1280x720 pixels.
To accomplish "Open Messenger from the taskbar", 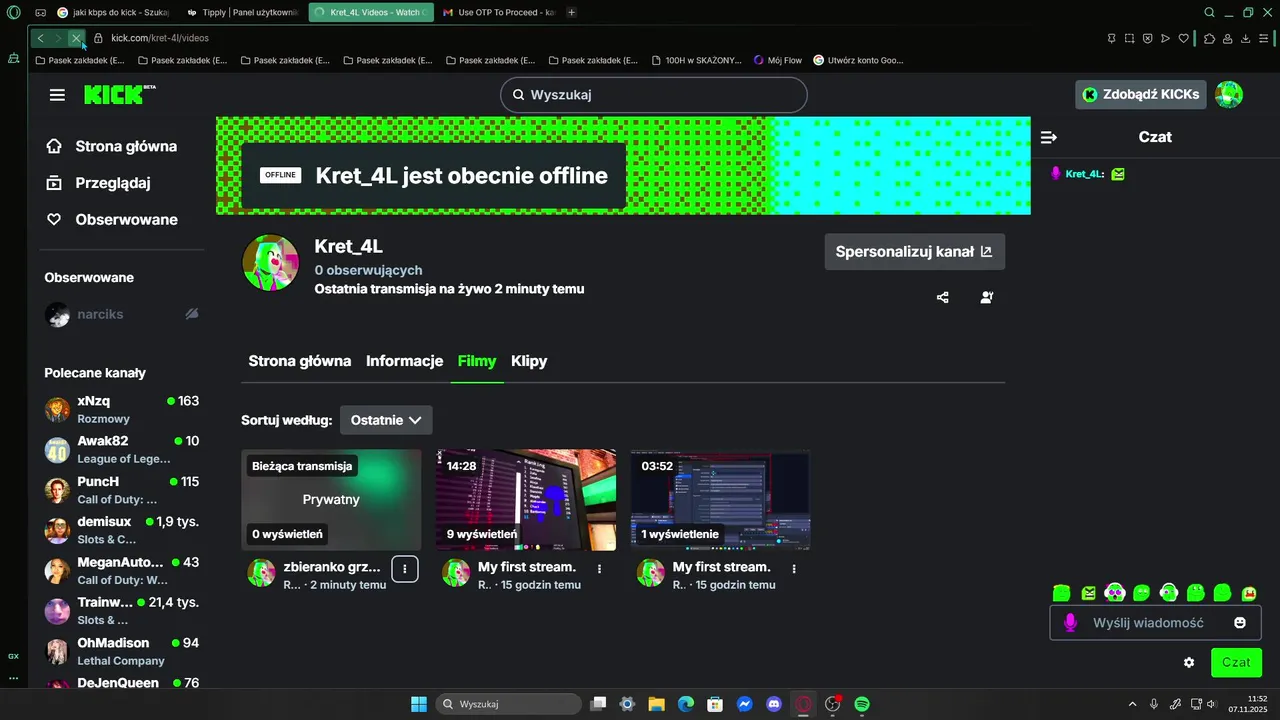I will tap(745, 704).
